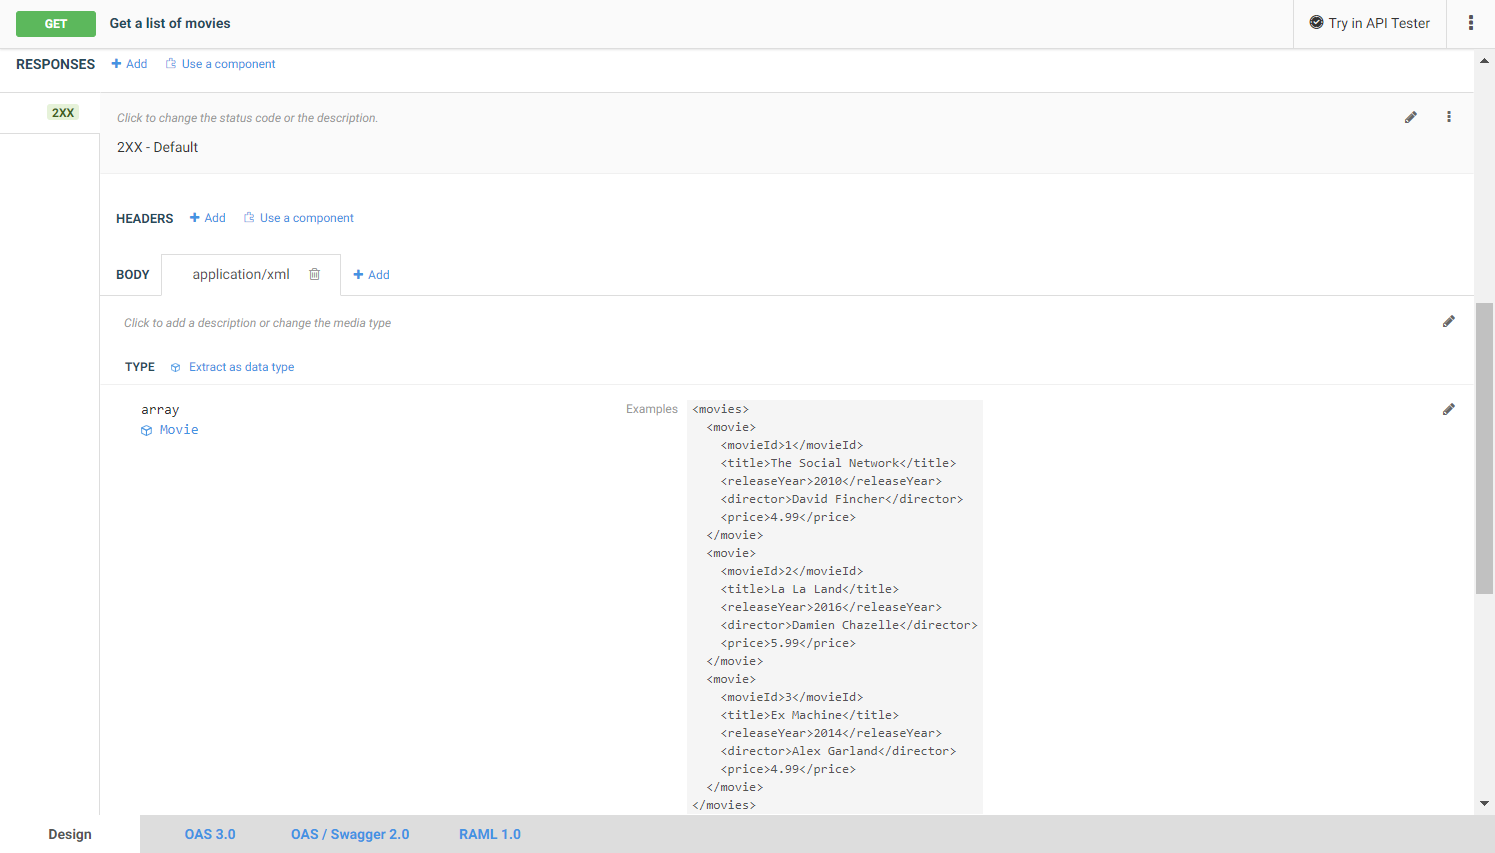Edit the XML example using pencil icon
Screen dimensions: 1495x853
[1448, 409]
